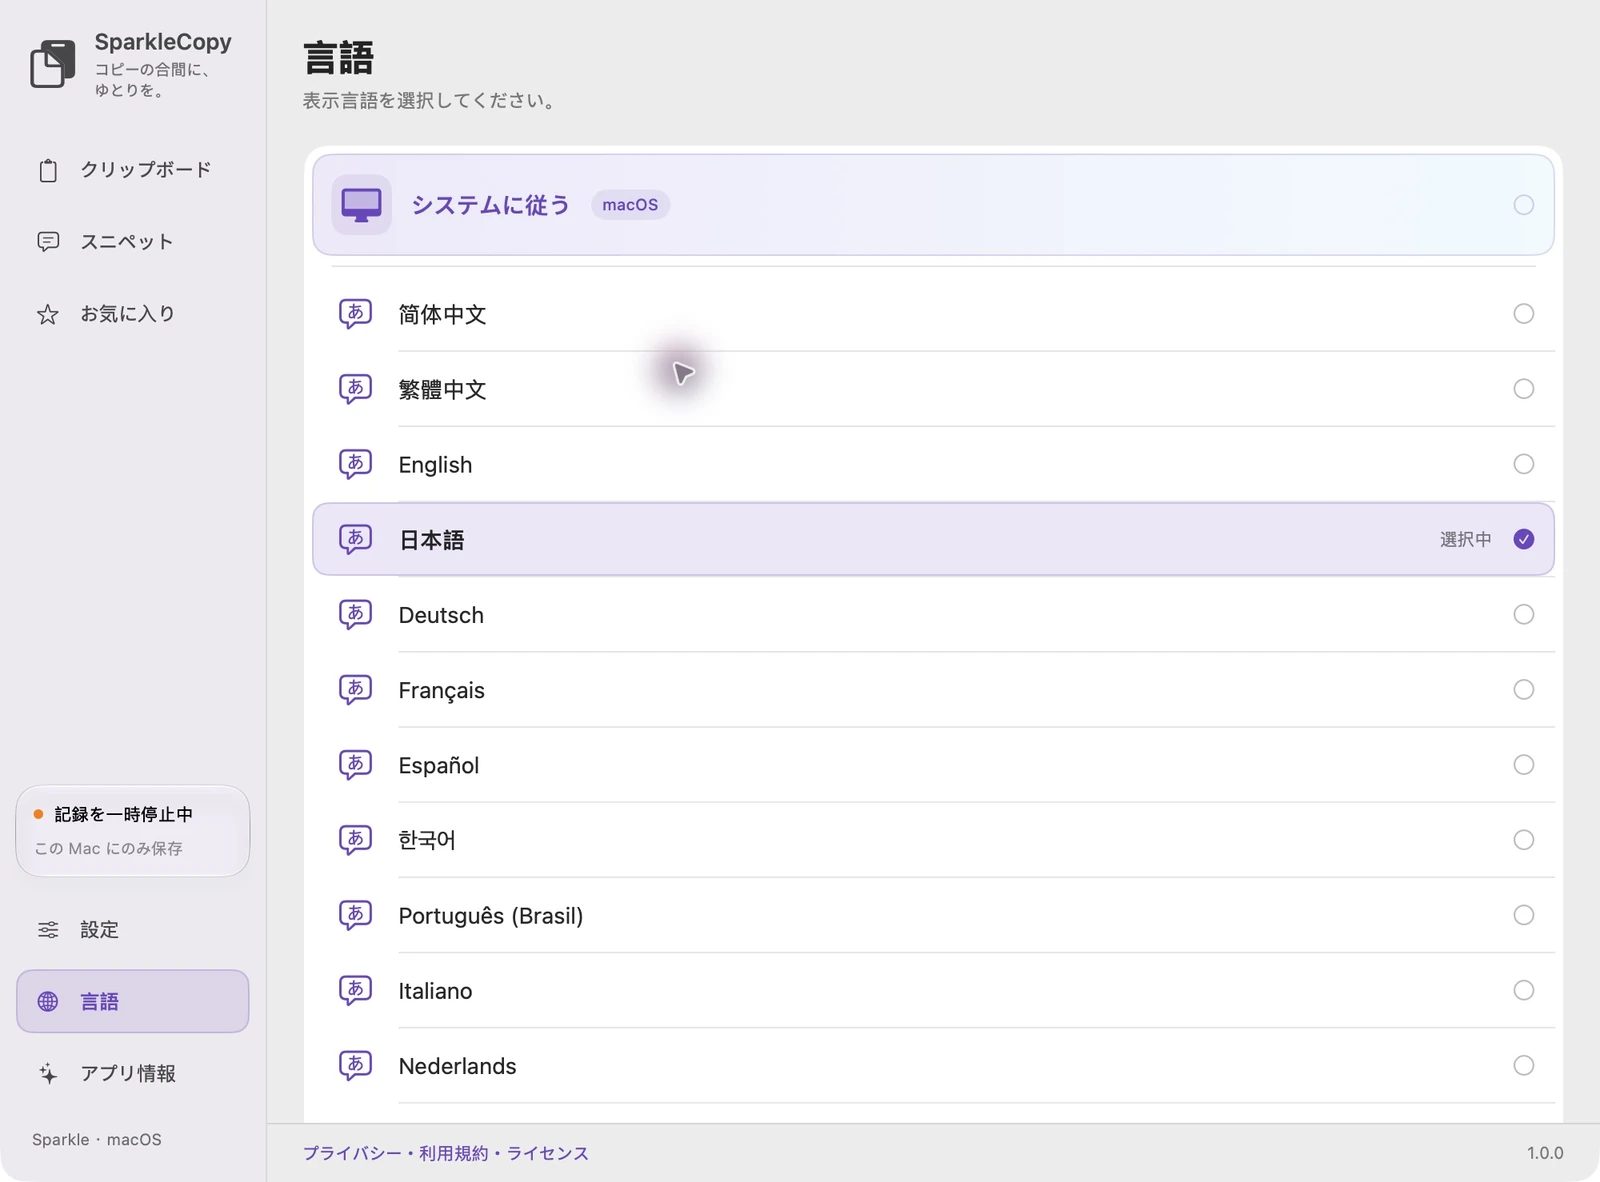Click the language icon beside English
This screenshot has width=1600, height=1182.
pyautogui.click(x=355, y=464)
